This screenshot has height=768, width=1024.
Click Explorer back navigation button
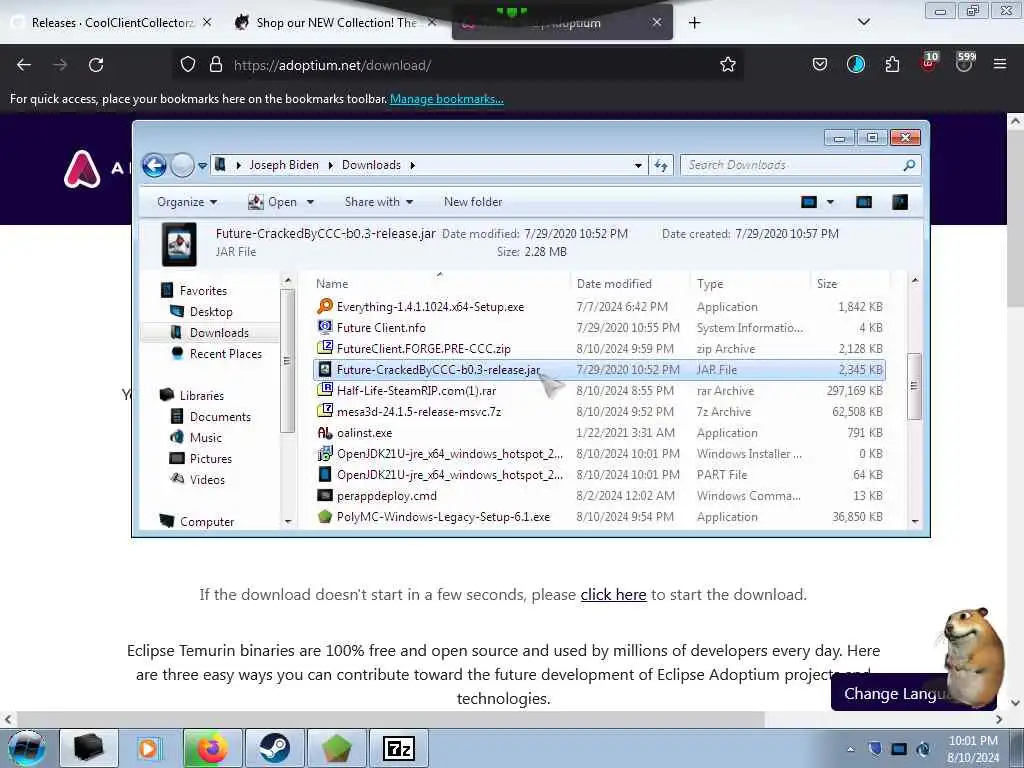tap(154, 165)
